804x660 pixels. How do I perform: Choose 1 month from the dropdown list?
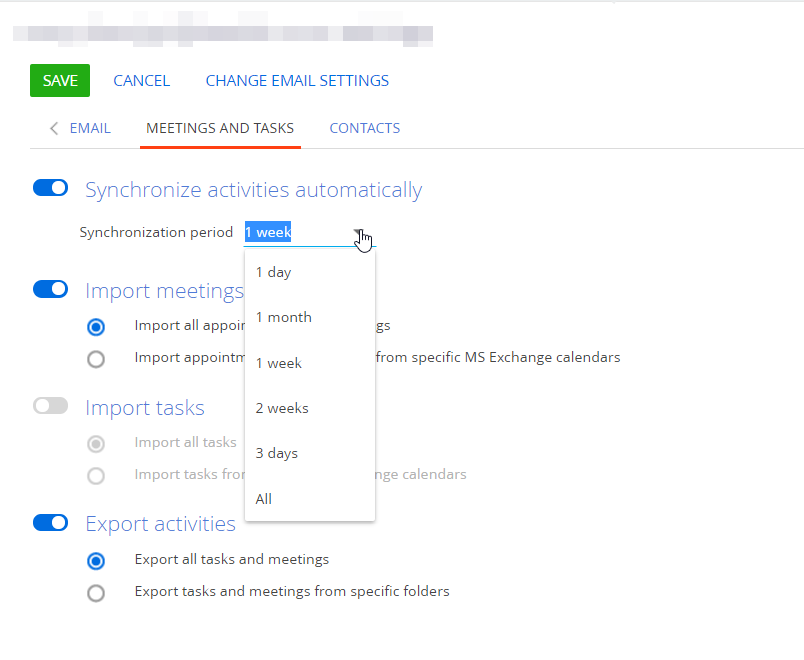pyautogui.click(x=310, y=317)
